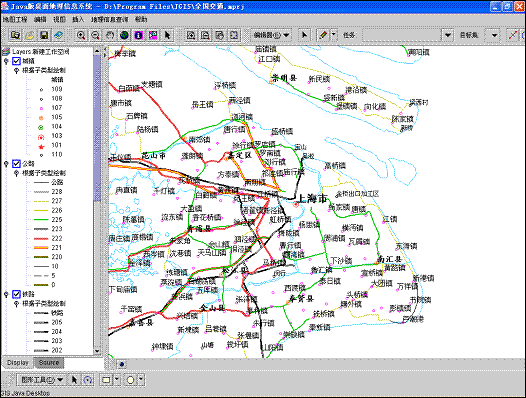The height and width of the screenshot is (398, 526).
Task: Open the circle tool dropdown arrow
Action: pyautogui.click(x=141, y=379)
